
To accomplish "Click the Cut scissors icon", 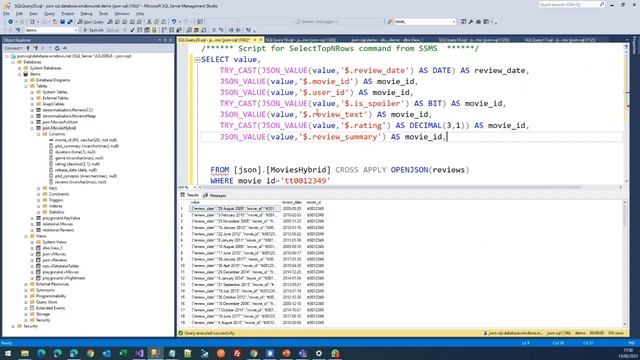I will [149, 22].
